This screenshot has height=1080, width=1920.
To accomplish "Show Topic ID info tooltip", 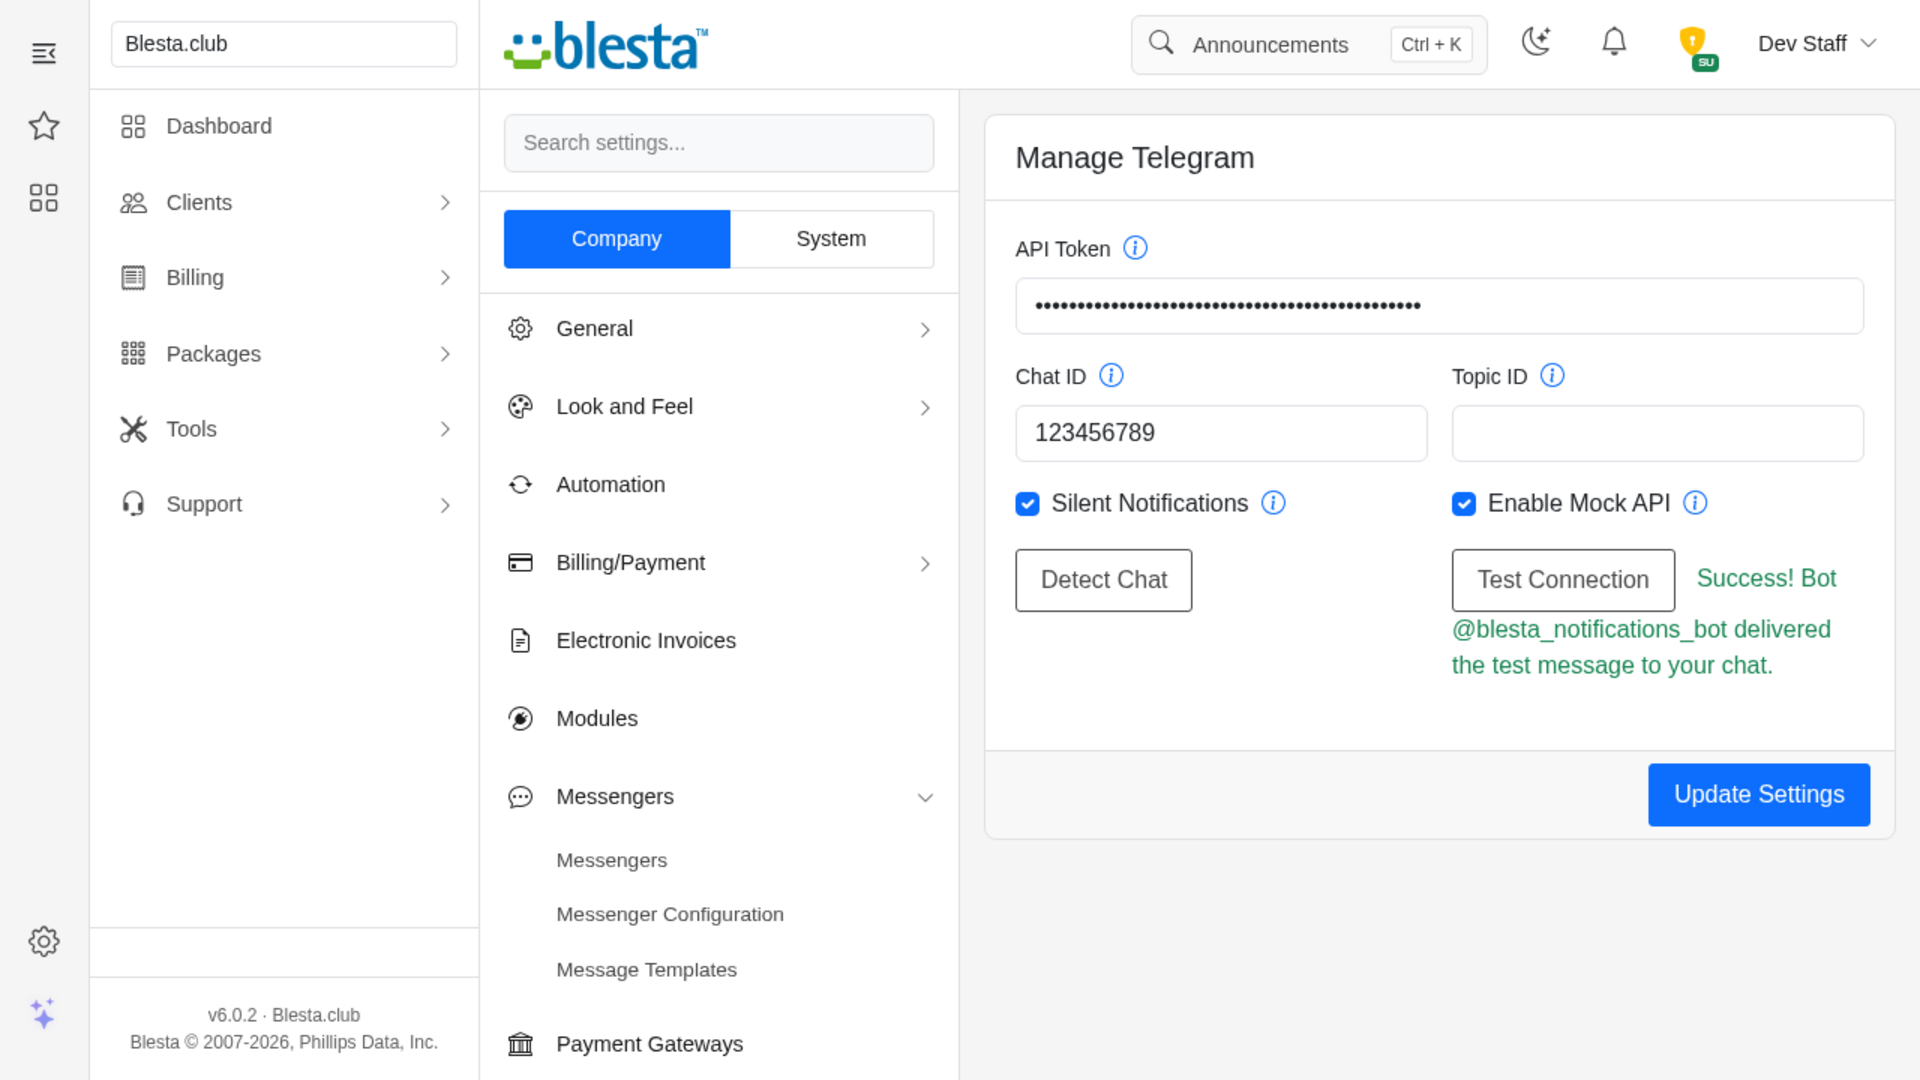I will tap(1552, 375).
